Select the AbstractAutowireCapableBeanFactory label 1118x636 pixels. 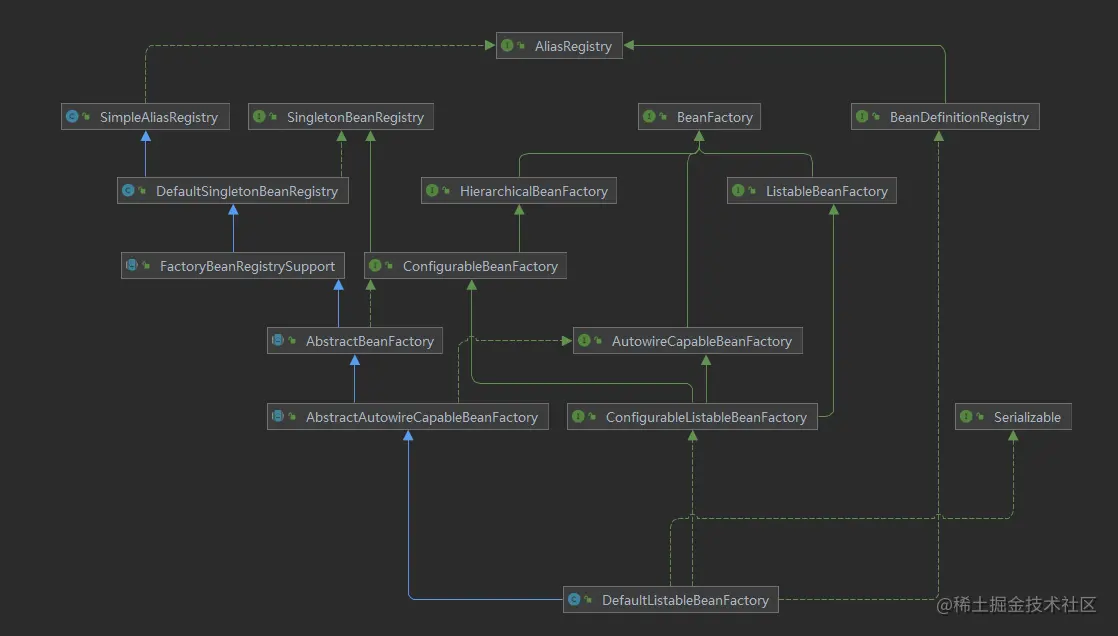[x=421, y=417]
